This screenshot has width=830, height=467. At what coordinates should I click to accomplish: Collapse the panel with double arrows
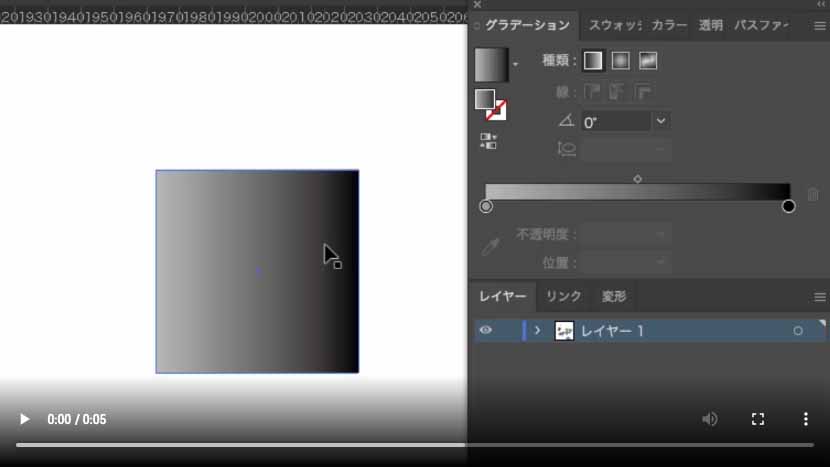821,4
